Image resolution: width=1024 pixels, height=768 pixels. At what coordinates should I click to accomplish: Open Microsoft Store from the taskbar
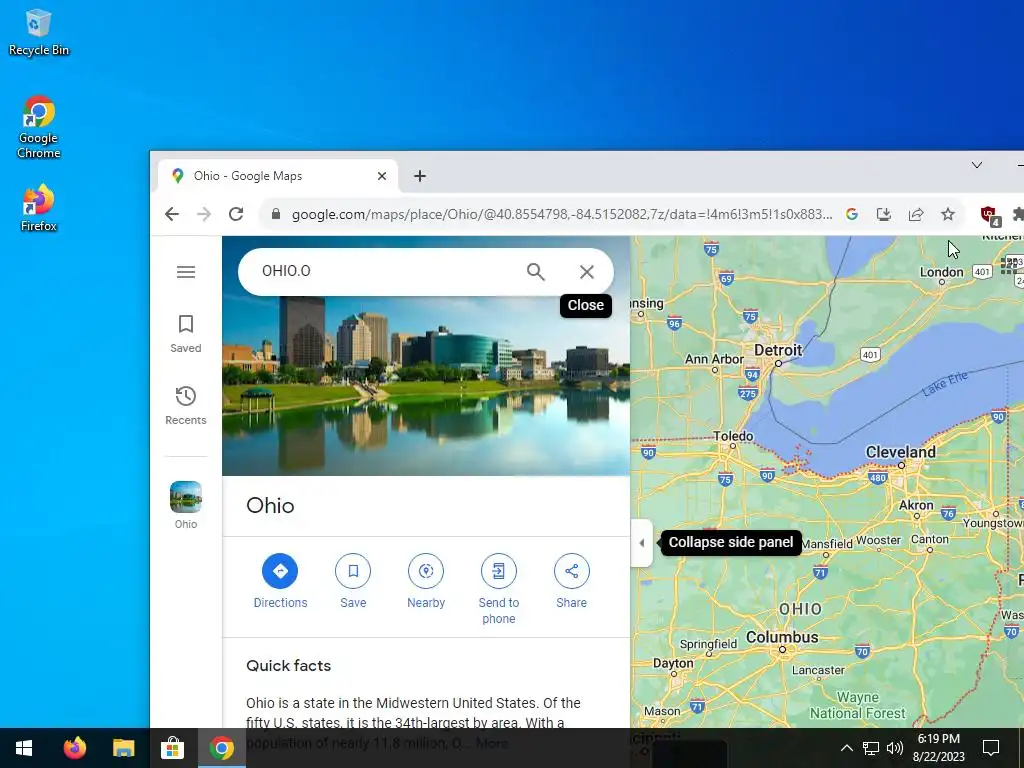(172, 748)
